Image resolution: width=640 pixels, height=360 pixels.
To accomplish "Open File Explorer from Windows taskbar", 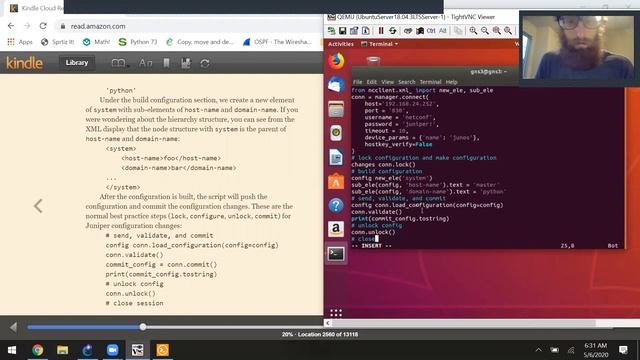I will tap(62, 350).
